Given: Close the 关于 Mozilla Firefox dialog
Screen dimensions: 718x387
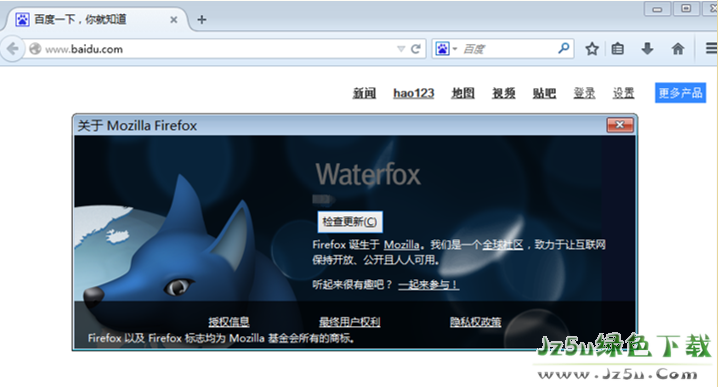Looking at the screenshot, I should tap(620, 125).
